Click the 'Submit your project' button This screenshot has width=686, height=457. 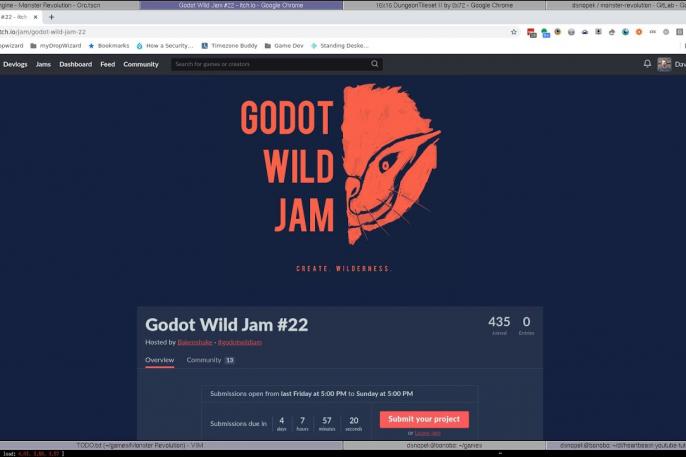tap(424, 419)
